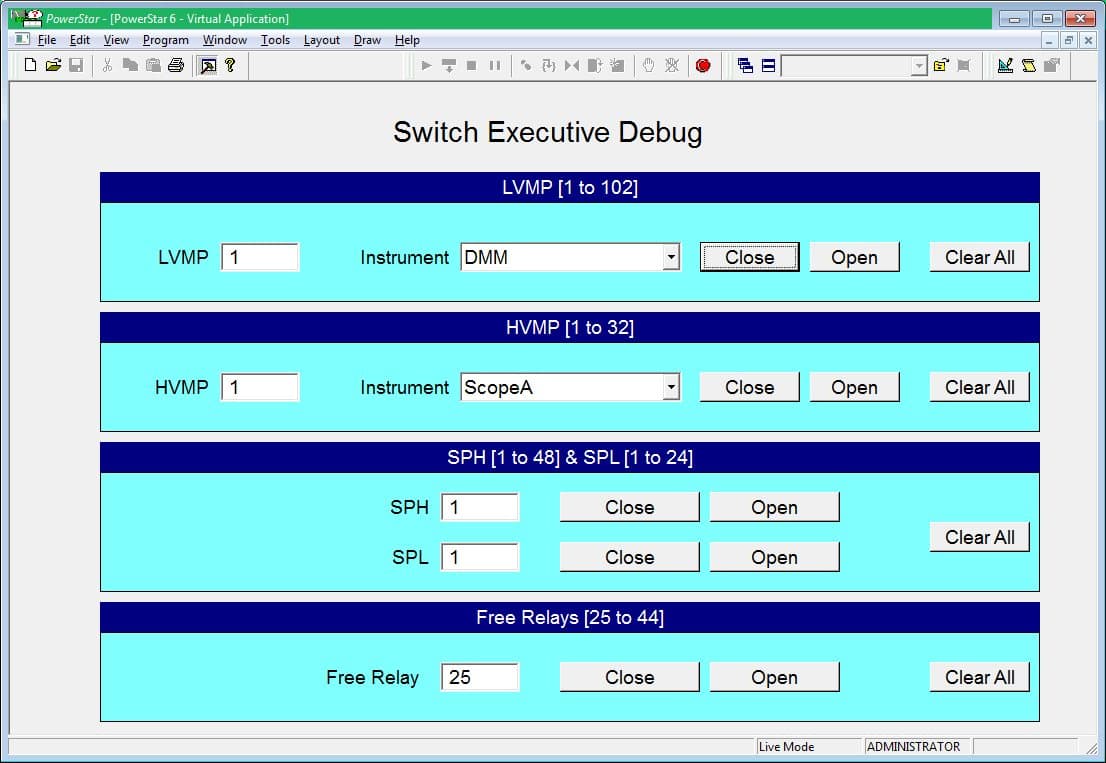Click the ADMINISTRATOR status bar text
Screen dimensions: 1106x763
click(913, 747)
